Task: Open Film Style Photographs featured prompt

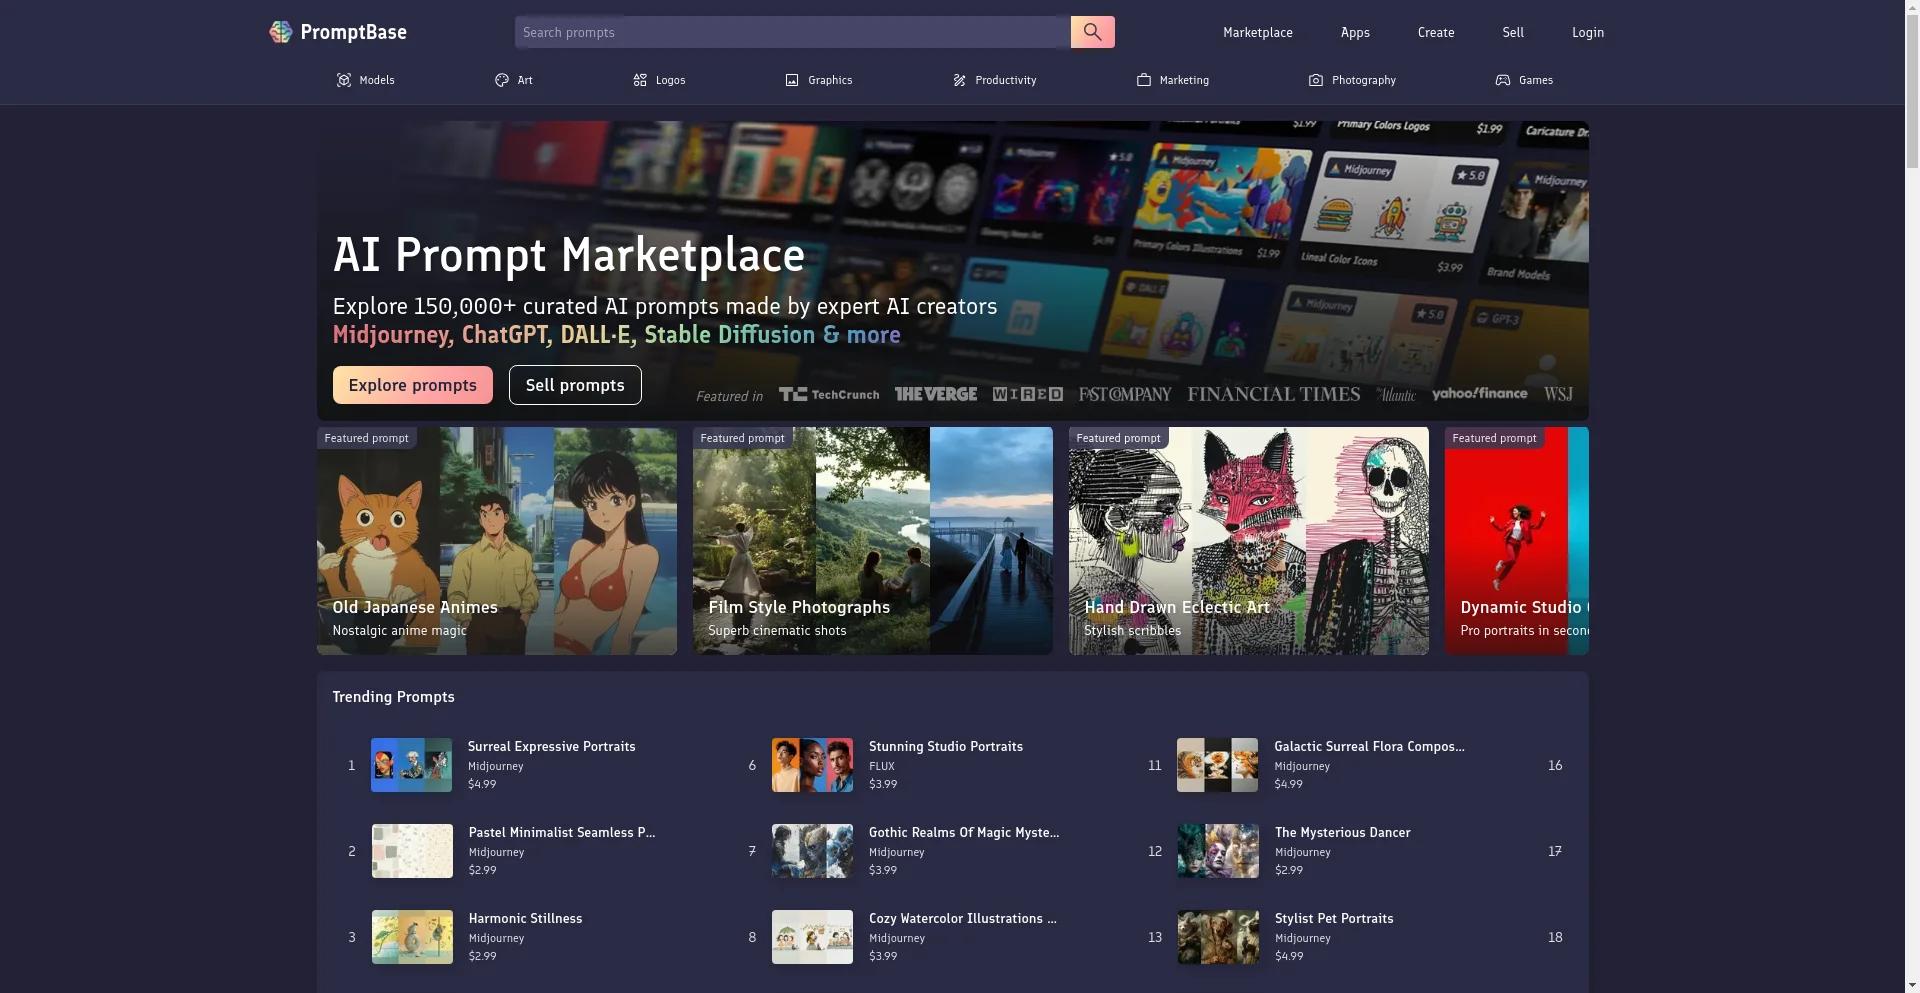Action: point(873,541)
